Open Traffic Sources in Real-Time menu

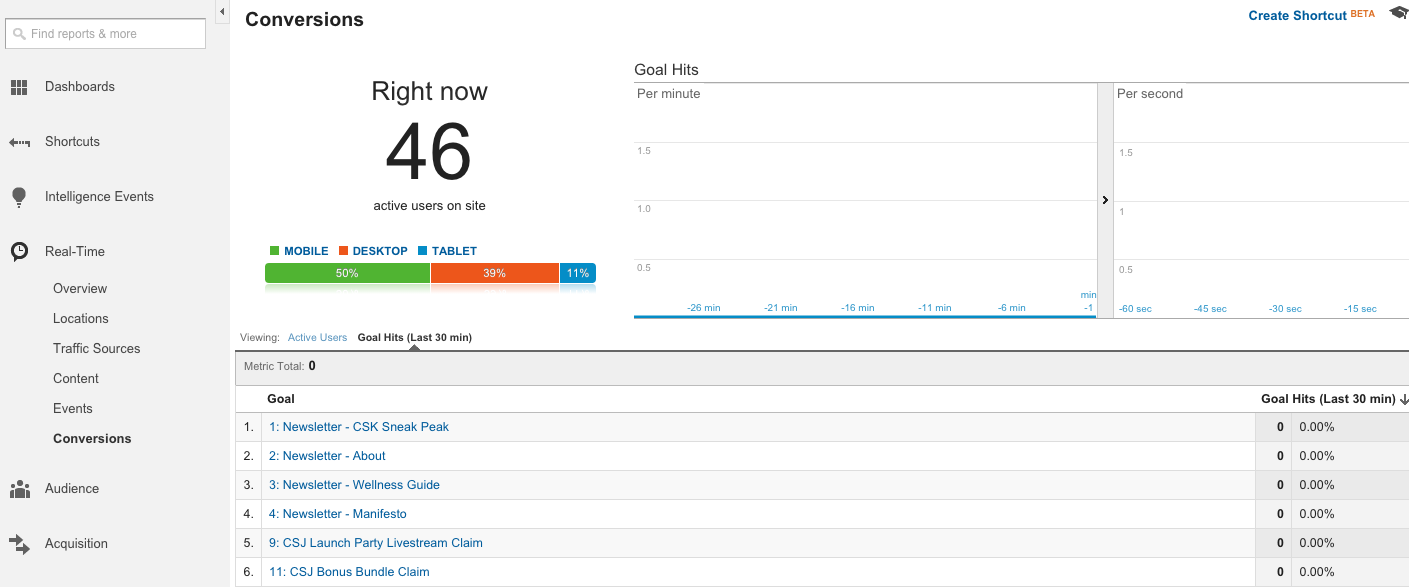pos(96,349)
